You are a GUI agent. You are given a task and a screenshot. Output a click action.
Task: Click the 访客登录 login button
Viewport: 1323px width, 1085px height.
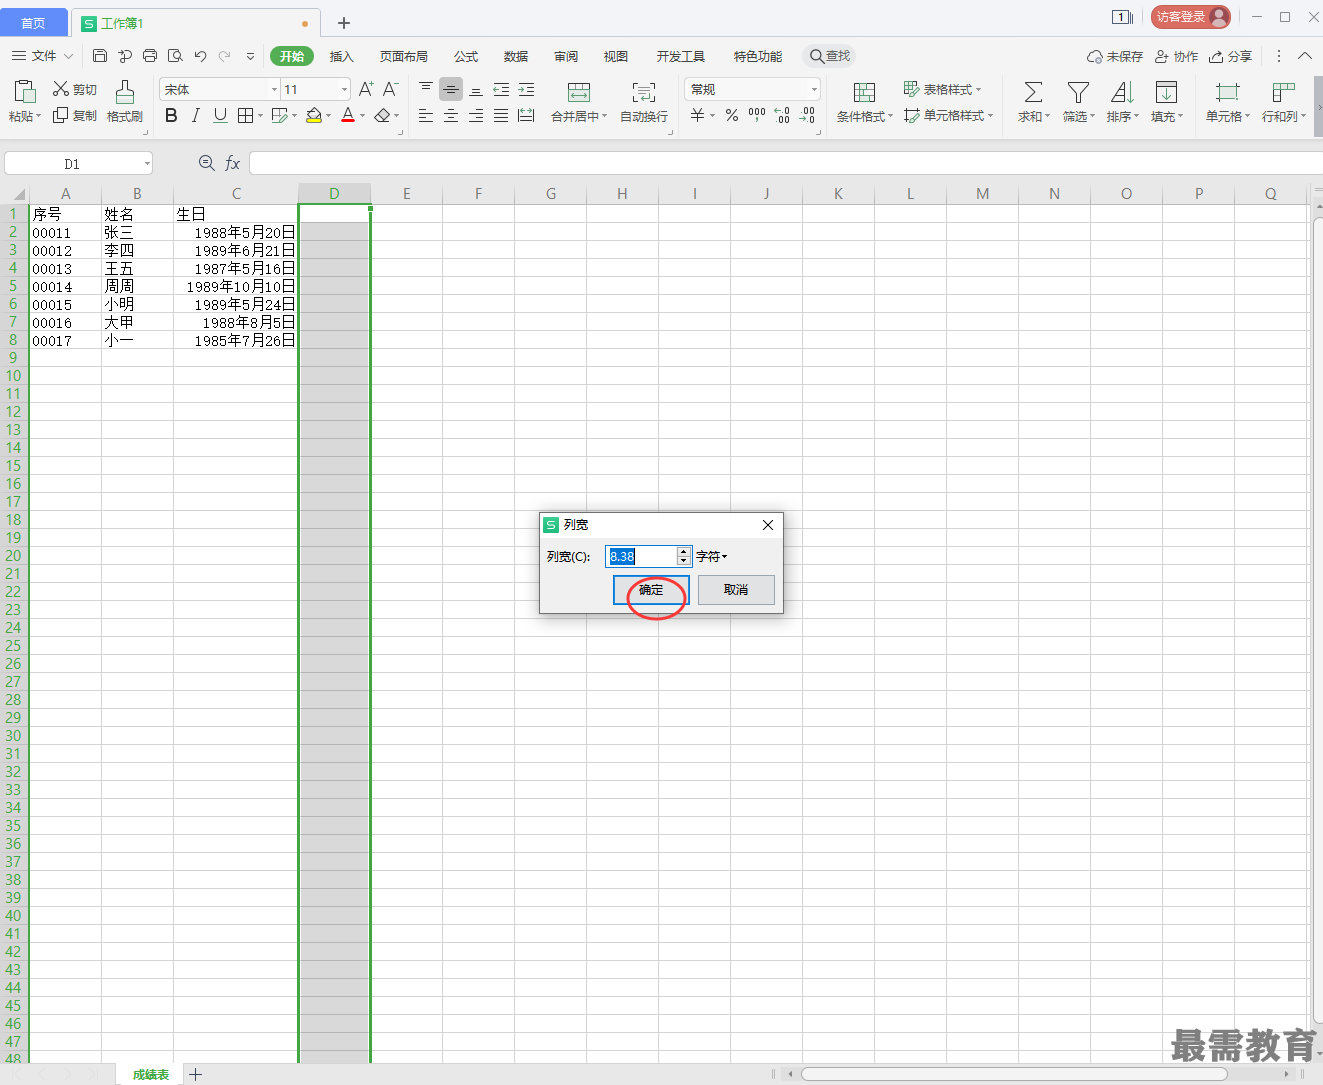coord(1190,17)
